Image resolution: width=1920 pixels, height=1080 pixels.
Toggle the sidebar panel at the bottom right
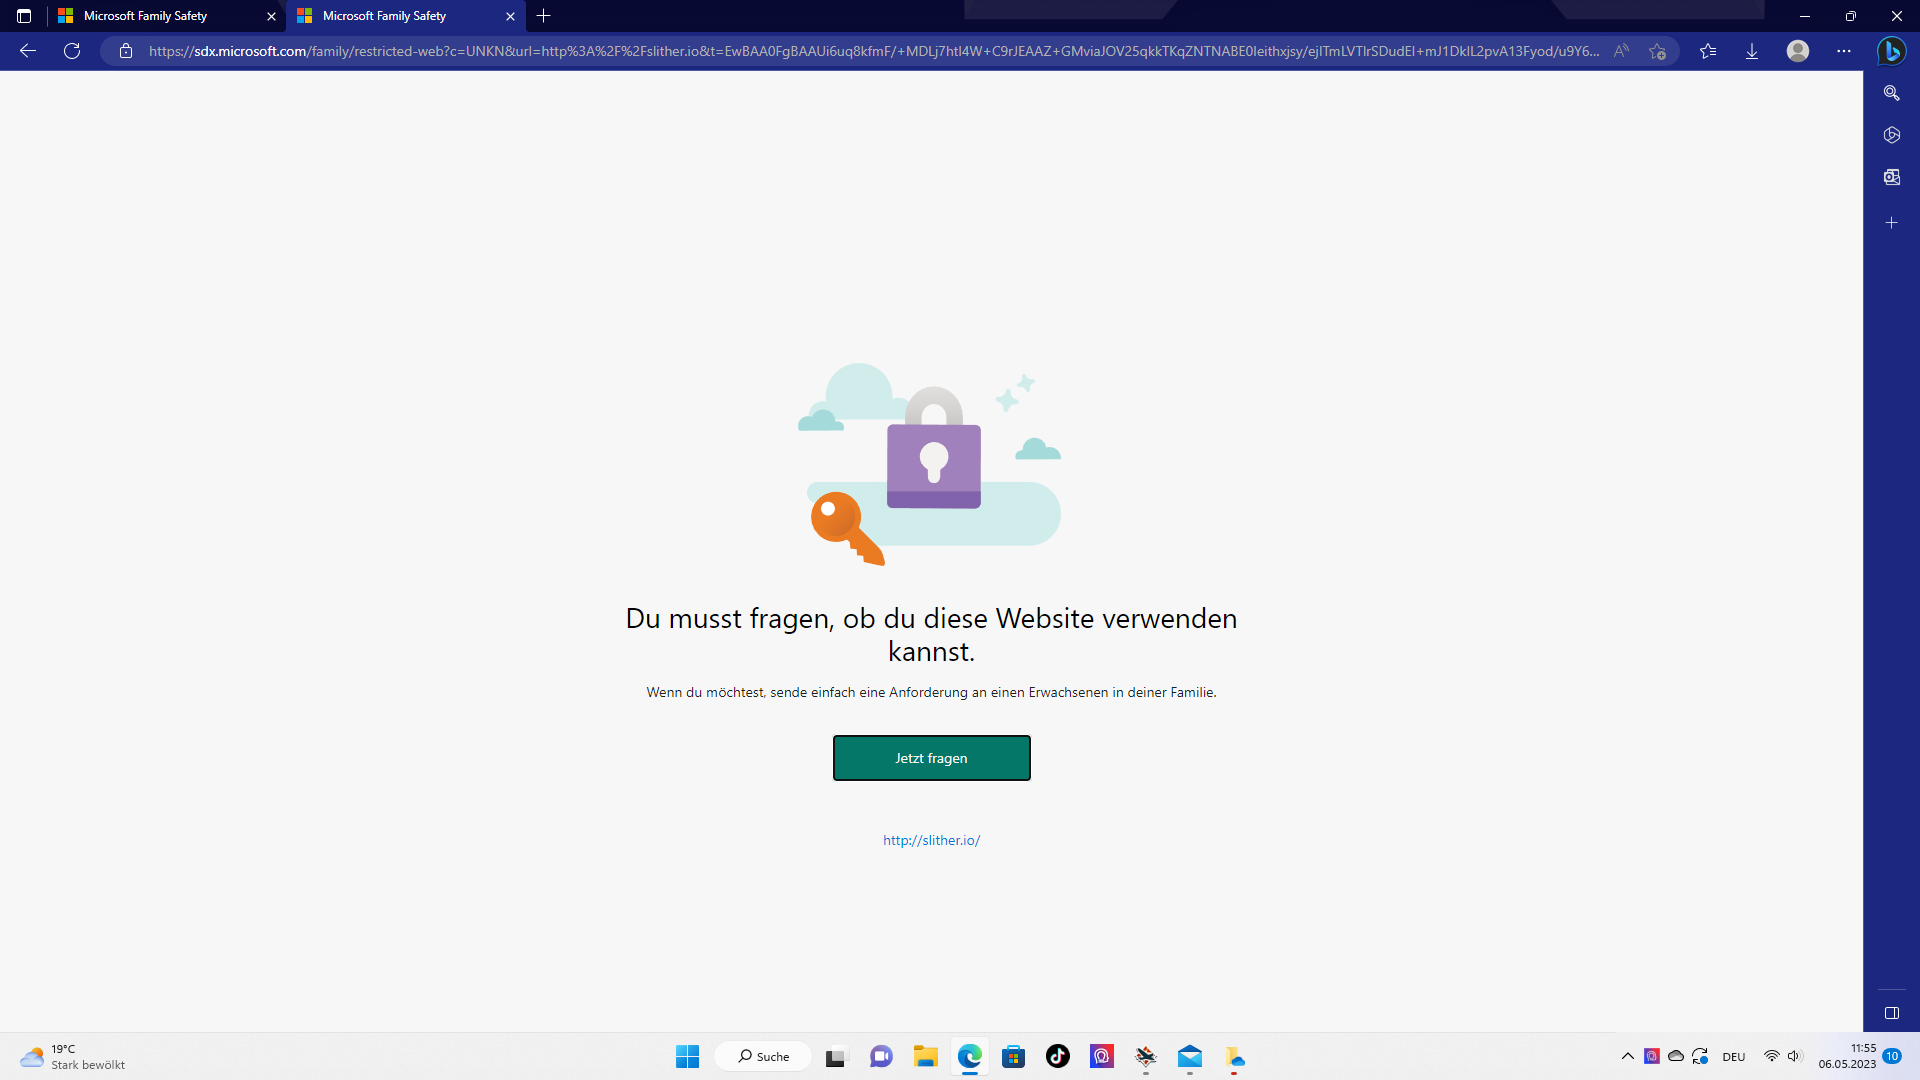tap(1892, 1012)
